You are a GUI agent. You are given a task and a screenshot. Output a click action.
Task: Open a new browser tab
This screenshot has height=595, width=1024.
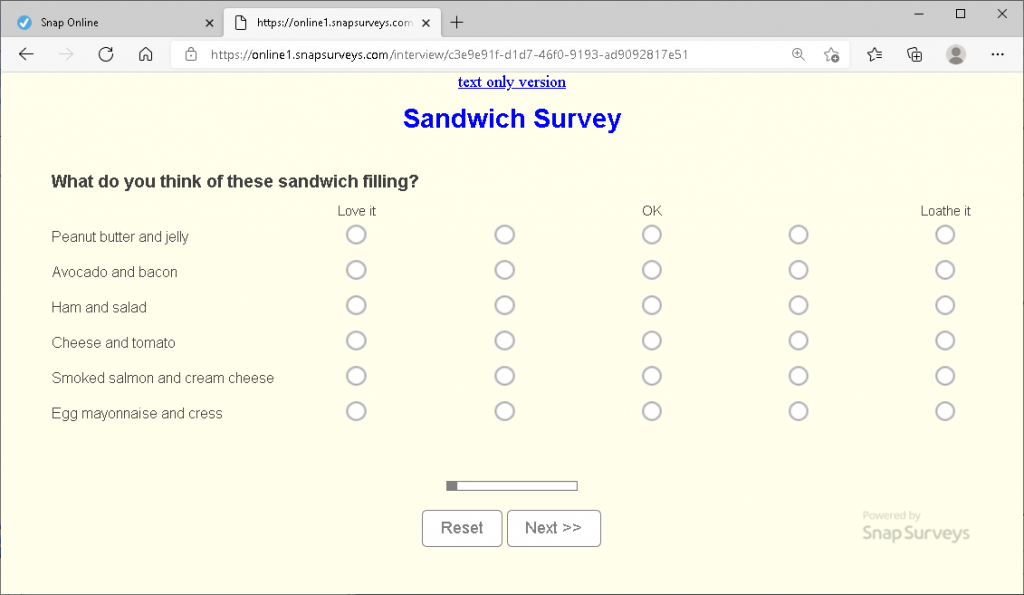pyautogui.click(x=456, y=20)
